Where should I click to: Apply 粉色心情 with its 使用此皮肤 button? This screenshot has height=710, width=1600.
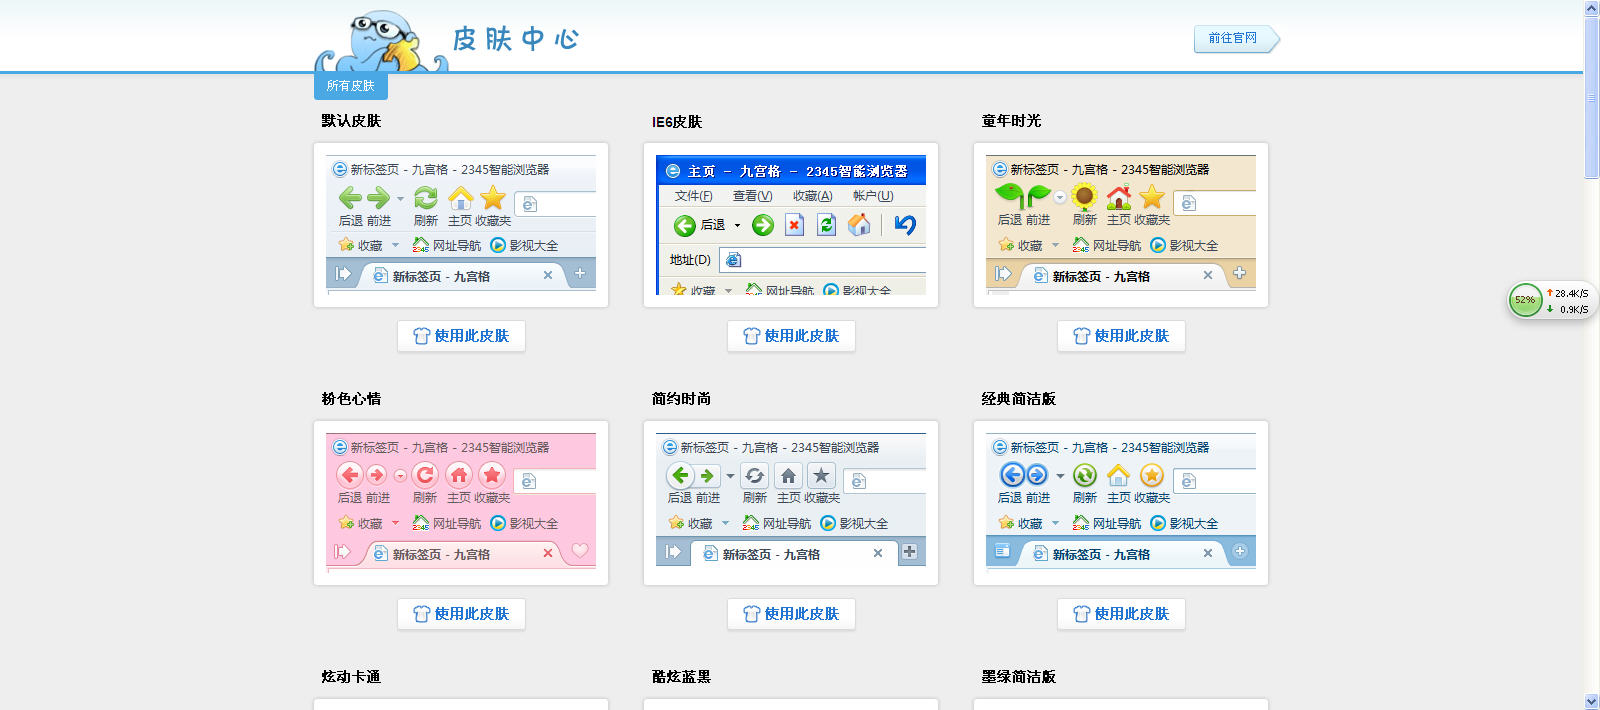461,614
